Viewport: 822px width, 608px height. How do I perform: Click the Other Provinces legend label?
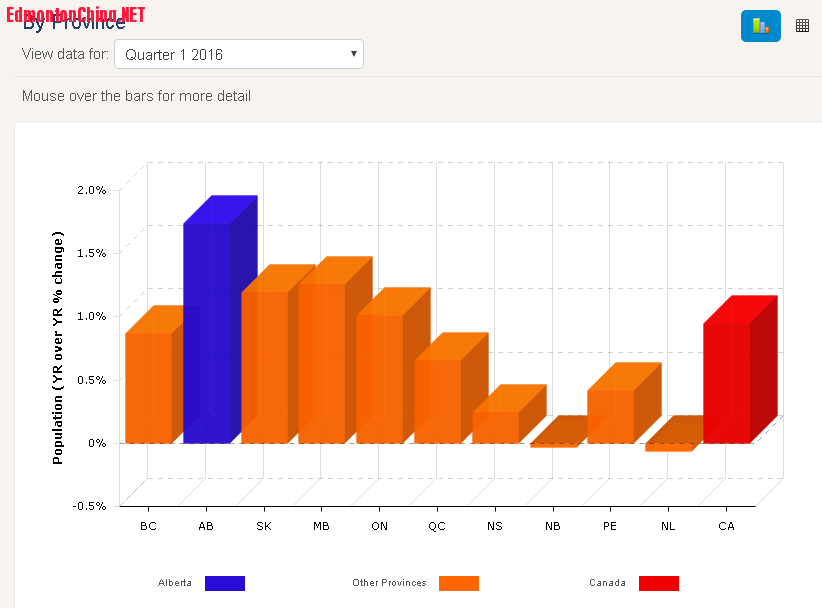(389, 583)
